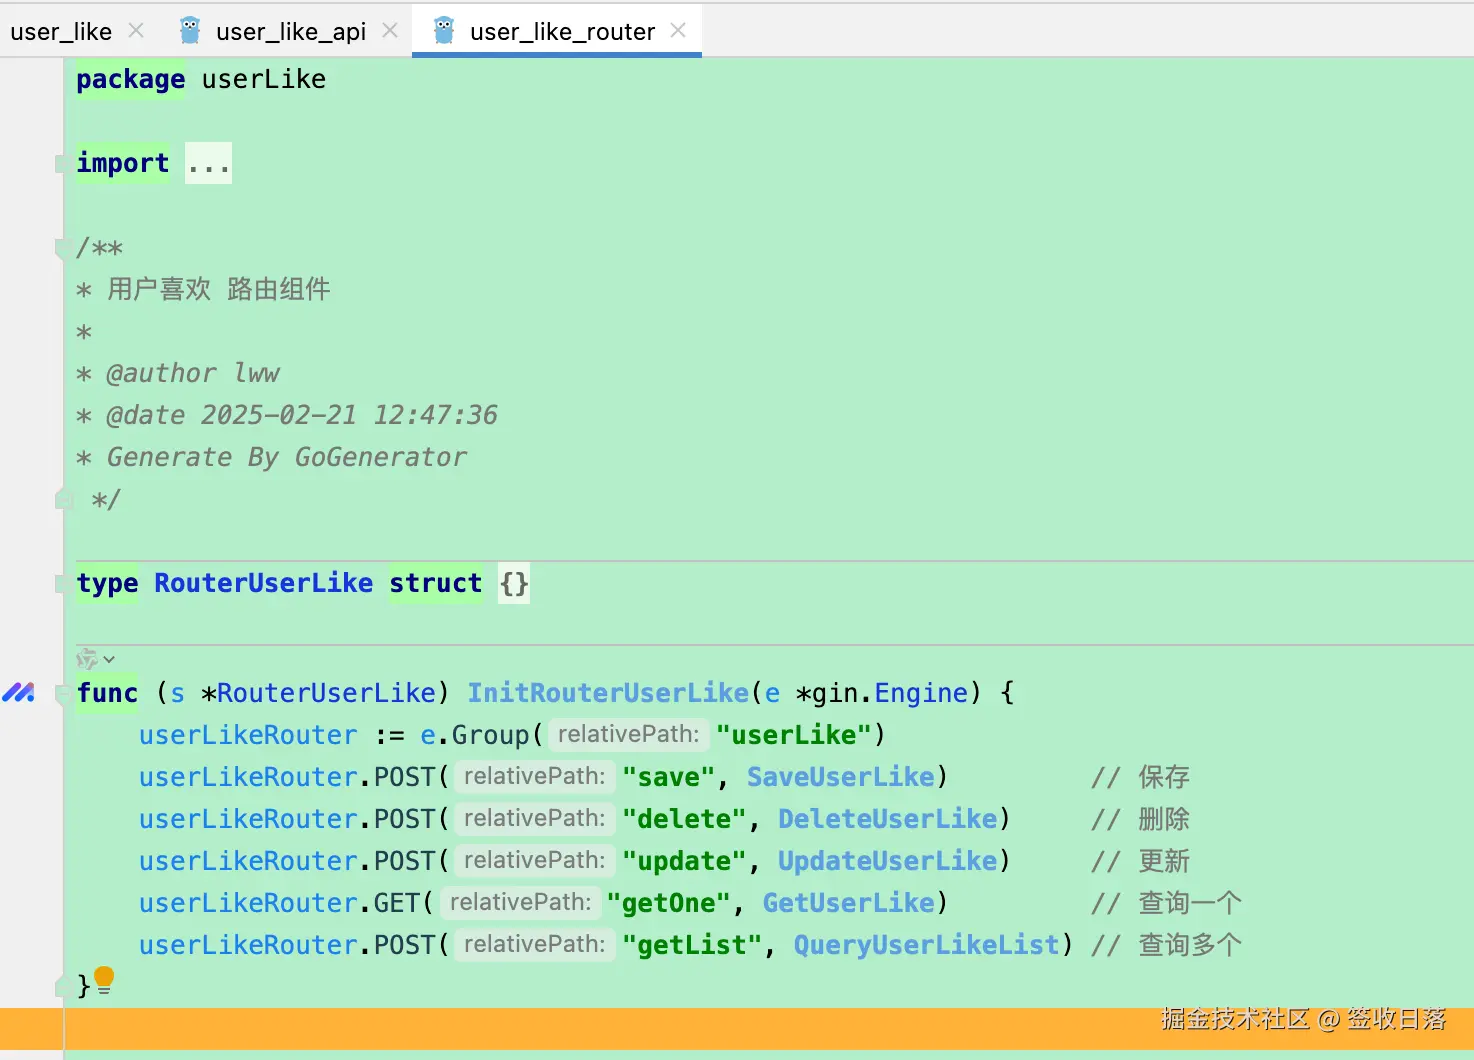The image size is (1474, 1060).
Task: Expand the folded import block
Action: pyautogui.click(x=208, y=163)
